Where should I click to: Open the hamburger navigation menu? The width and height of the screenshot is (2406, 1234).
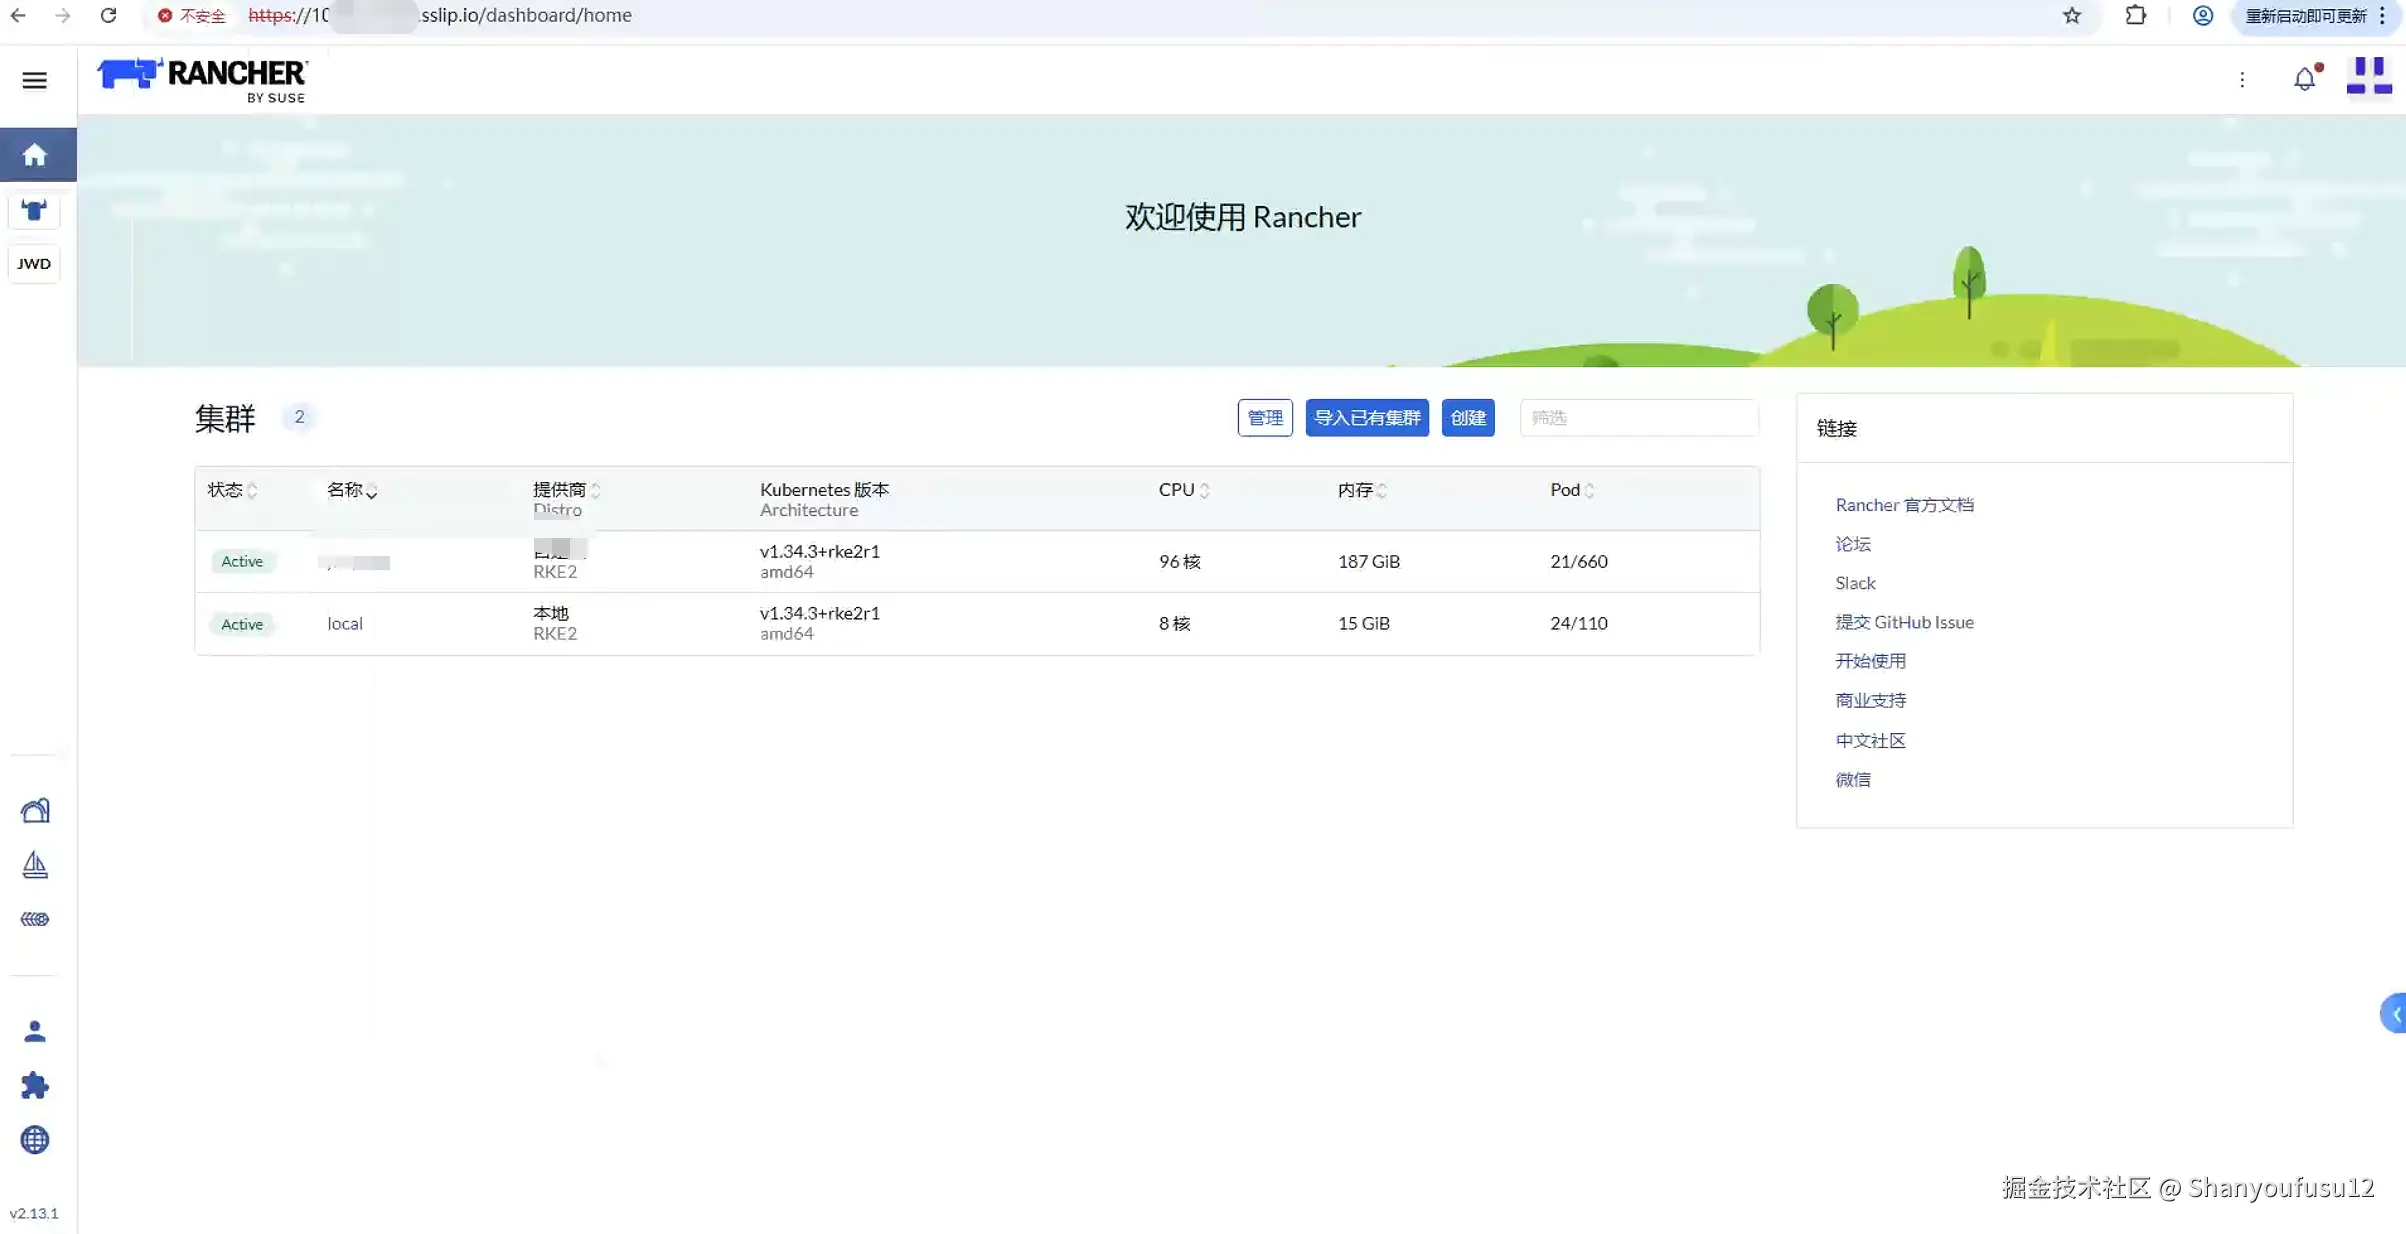point(34,80)
